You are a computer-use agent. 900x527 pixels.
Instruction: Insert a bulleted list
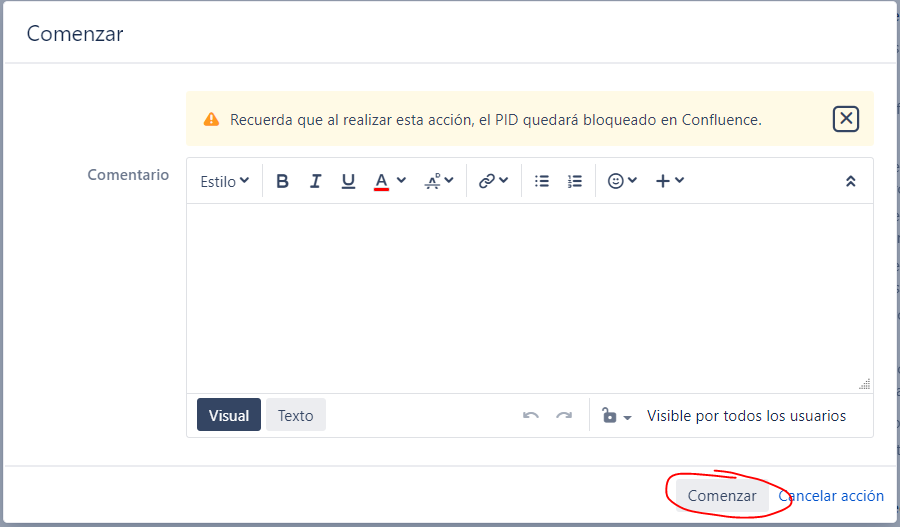(542, 181)
